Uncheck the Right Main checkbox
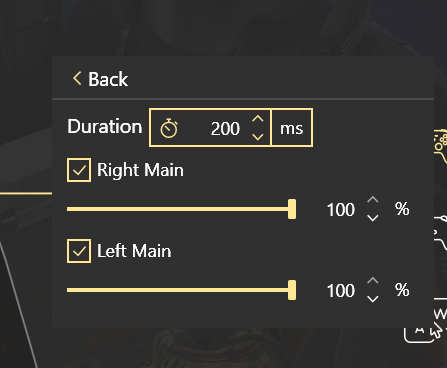447x368 pixels. (79, 170)
